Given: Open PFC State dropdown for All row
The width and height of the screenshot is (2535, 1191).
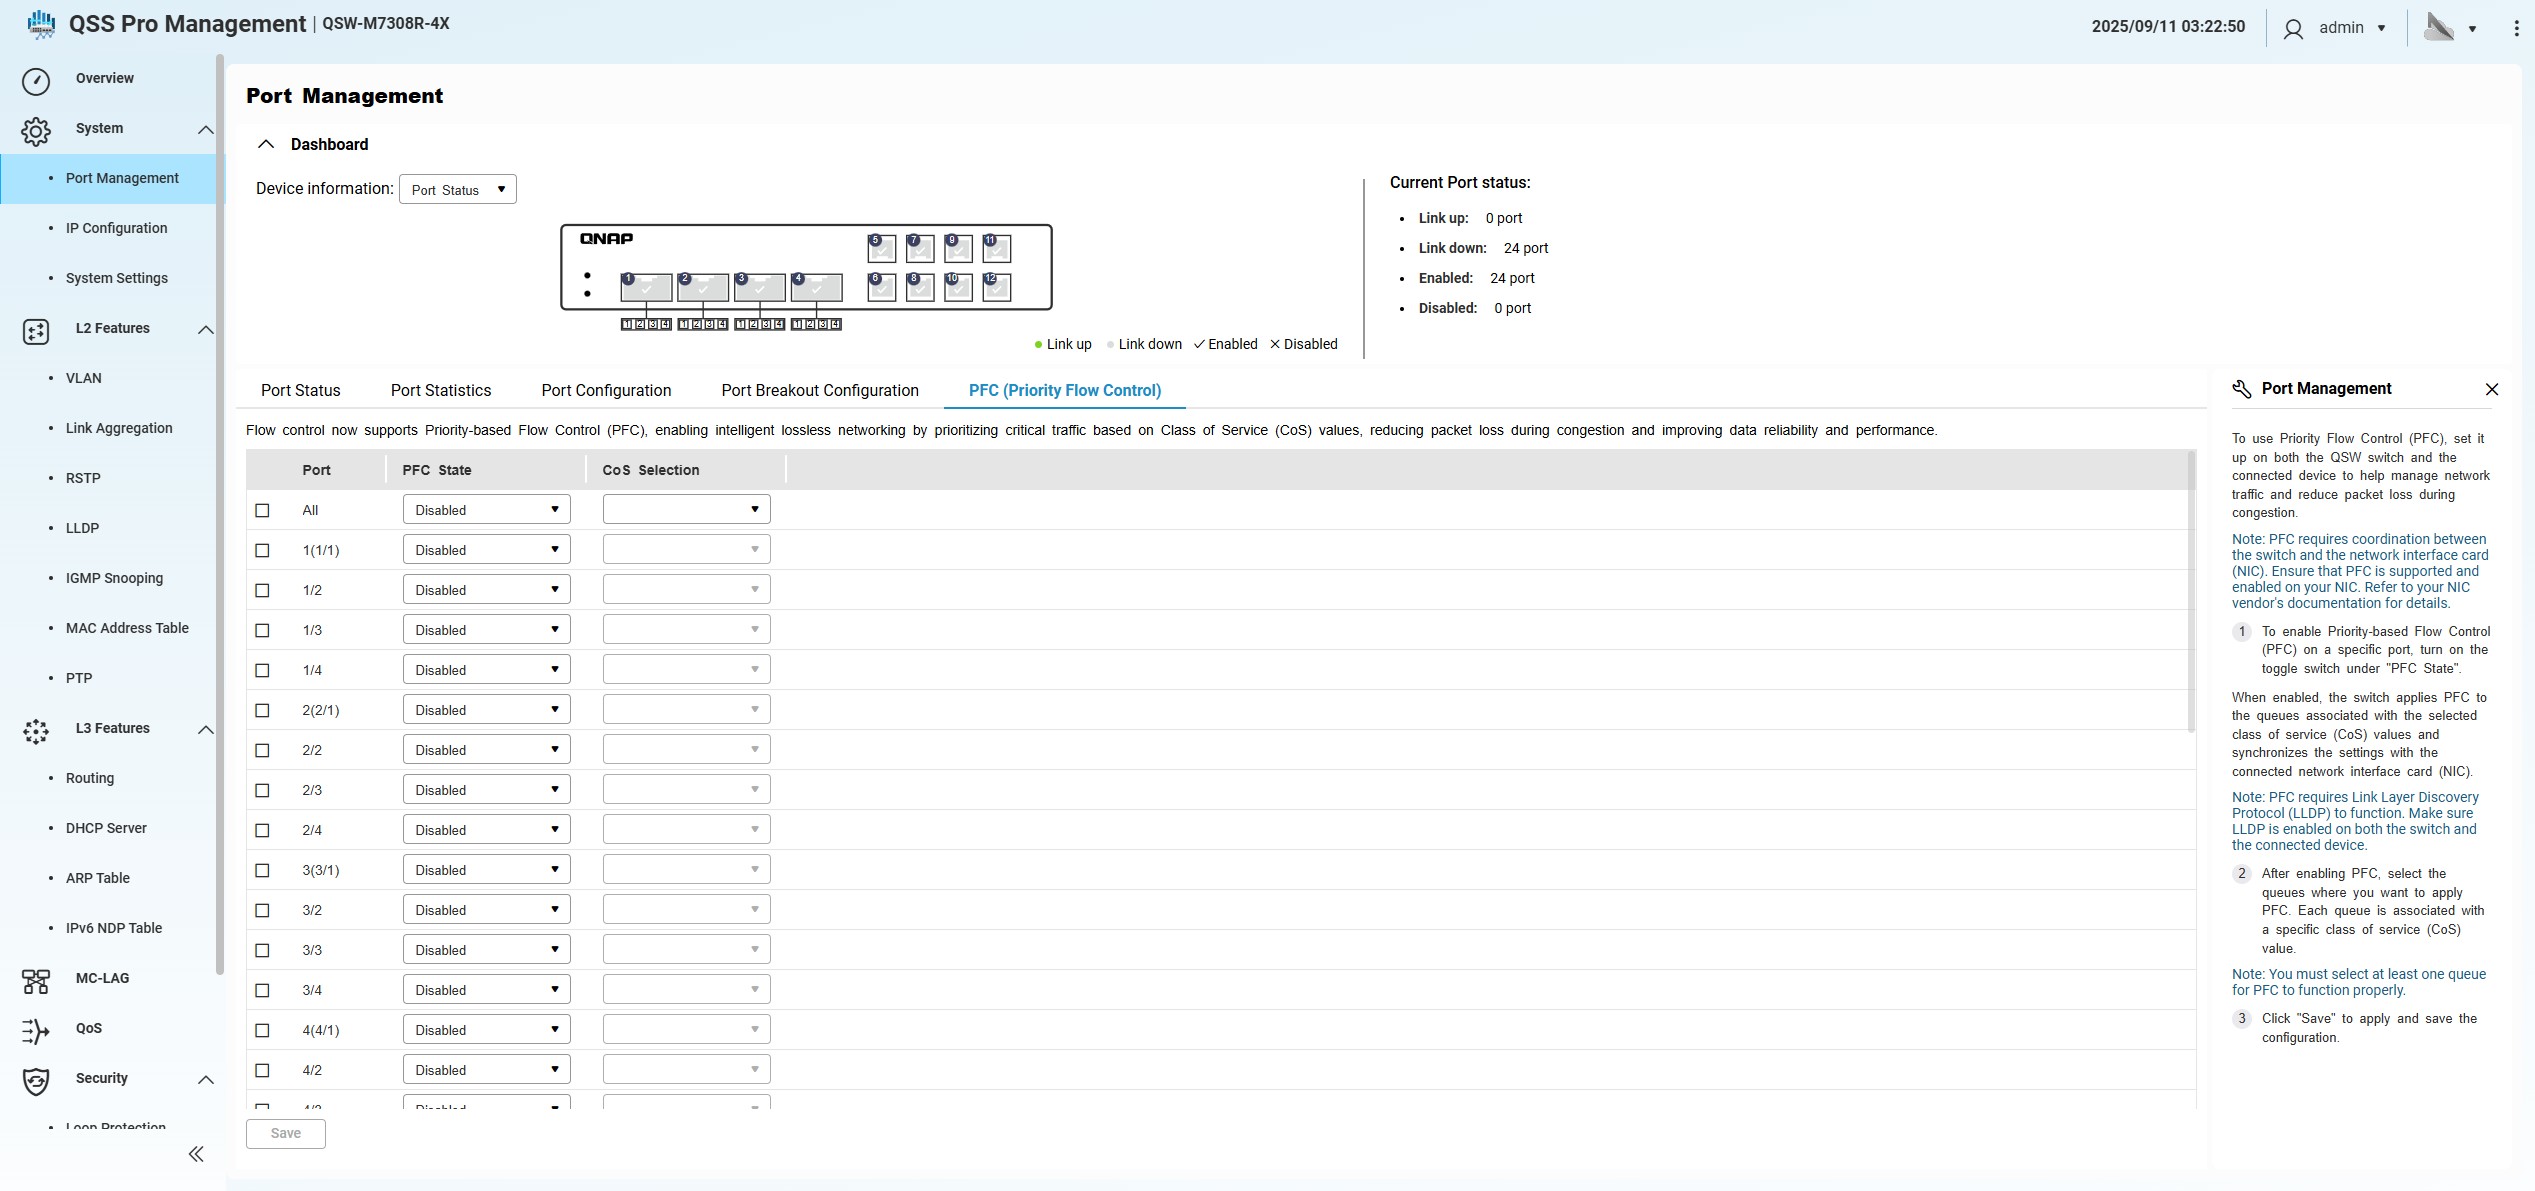Looking at the screenshot, I should [x=486, y=510].
